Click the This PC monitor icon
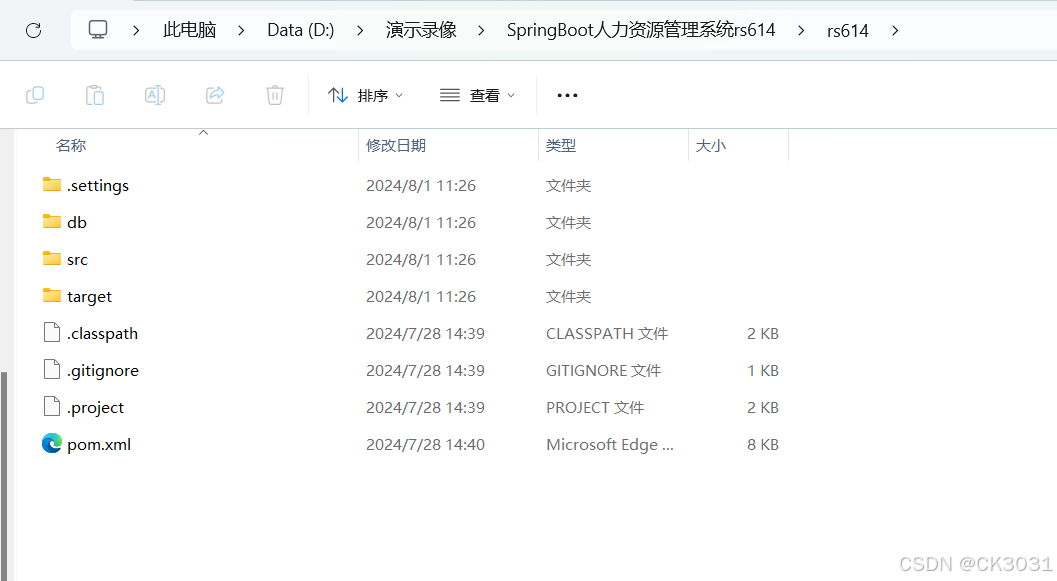This screenshot has height=581, width=1057. click(98, 30)
